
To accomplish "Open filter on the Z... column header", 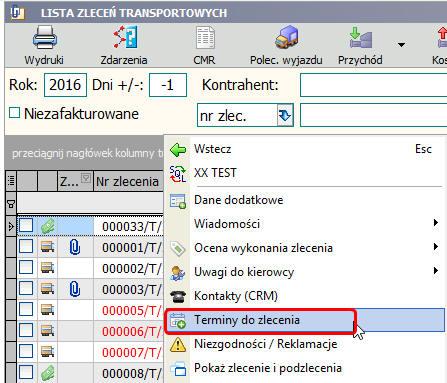I will [86, 178].
